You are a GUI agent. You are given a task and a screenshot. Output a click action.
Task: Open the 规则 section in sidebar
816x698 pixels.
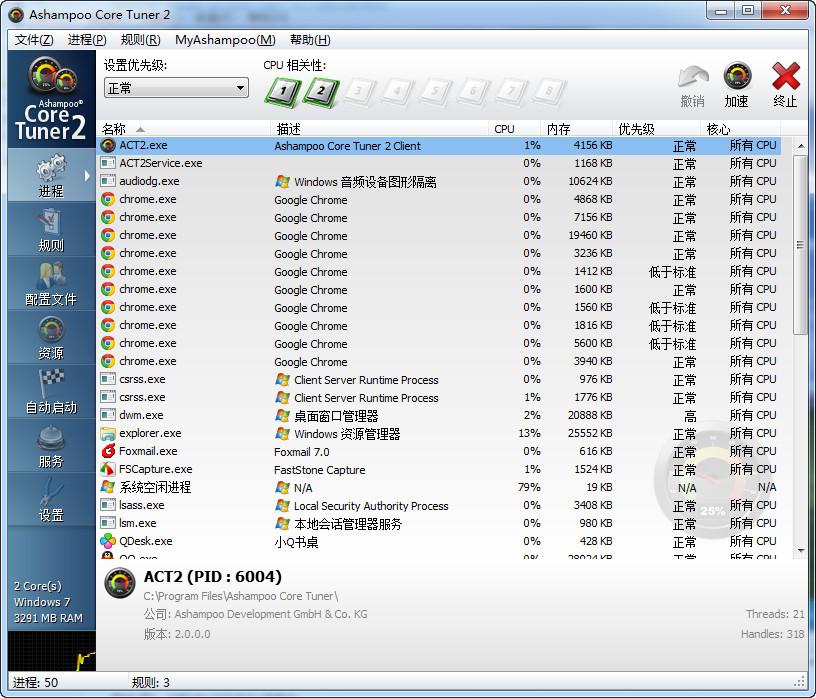pos(51,229)
